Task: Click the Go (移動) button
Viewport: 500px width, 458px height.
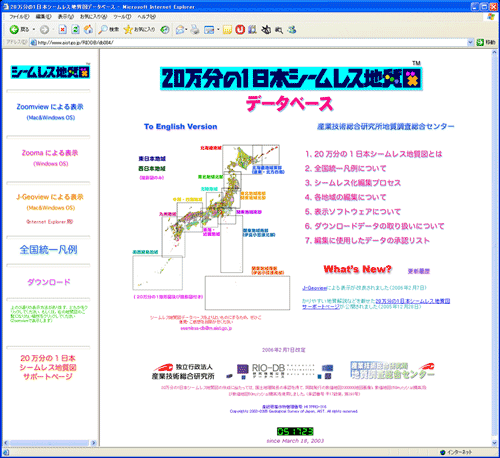Action: point(486,42)
